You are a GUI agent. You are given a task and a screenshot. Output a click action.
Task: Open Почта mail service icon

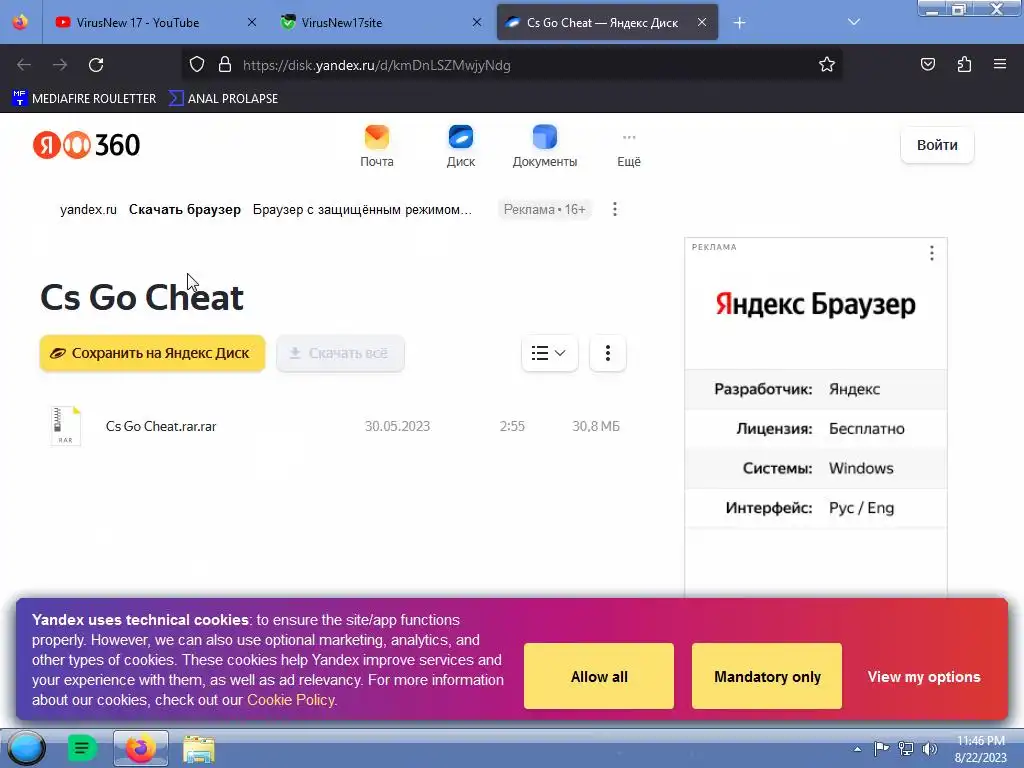pos(377,146)
